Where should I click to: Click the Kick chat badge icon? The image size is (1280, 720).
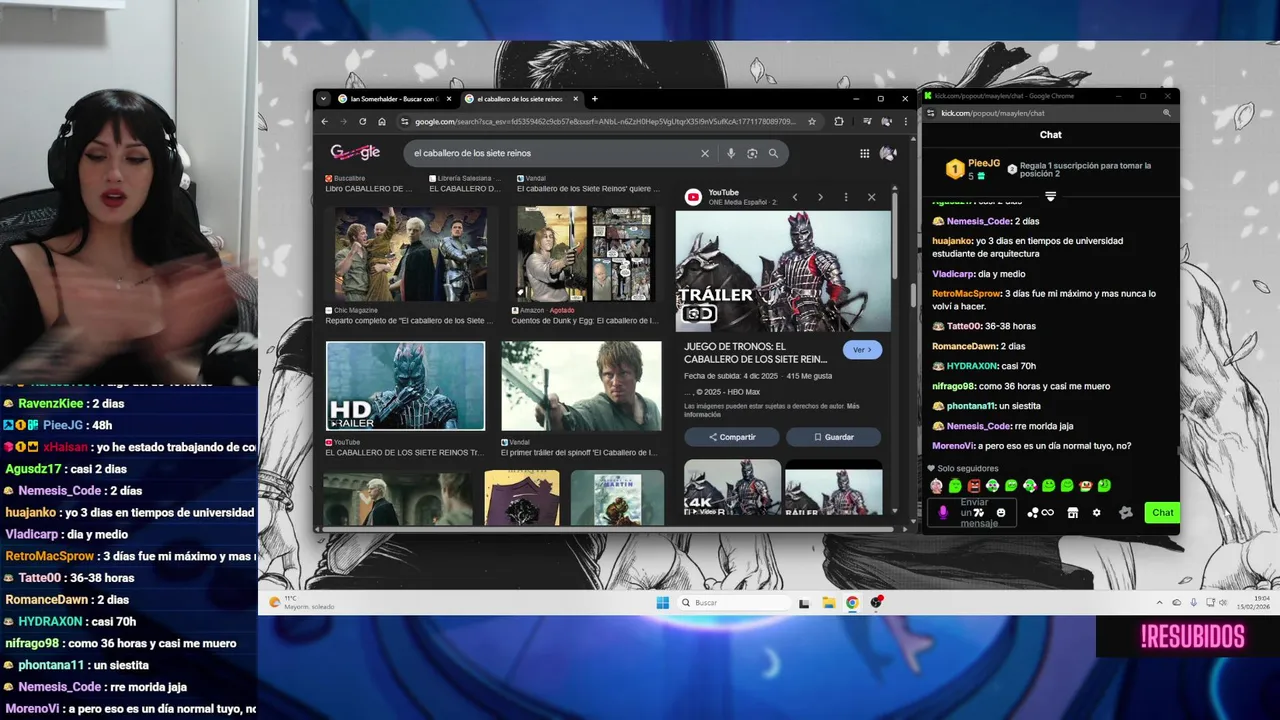[x=1126, y=512]
